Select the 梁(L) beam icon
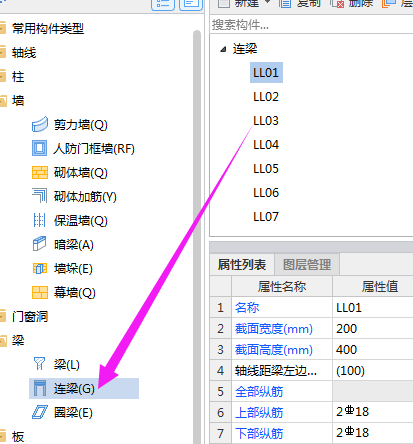This screenshot has height=444, width=413. tap(39, 364)
